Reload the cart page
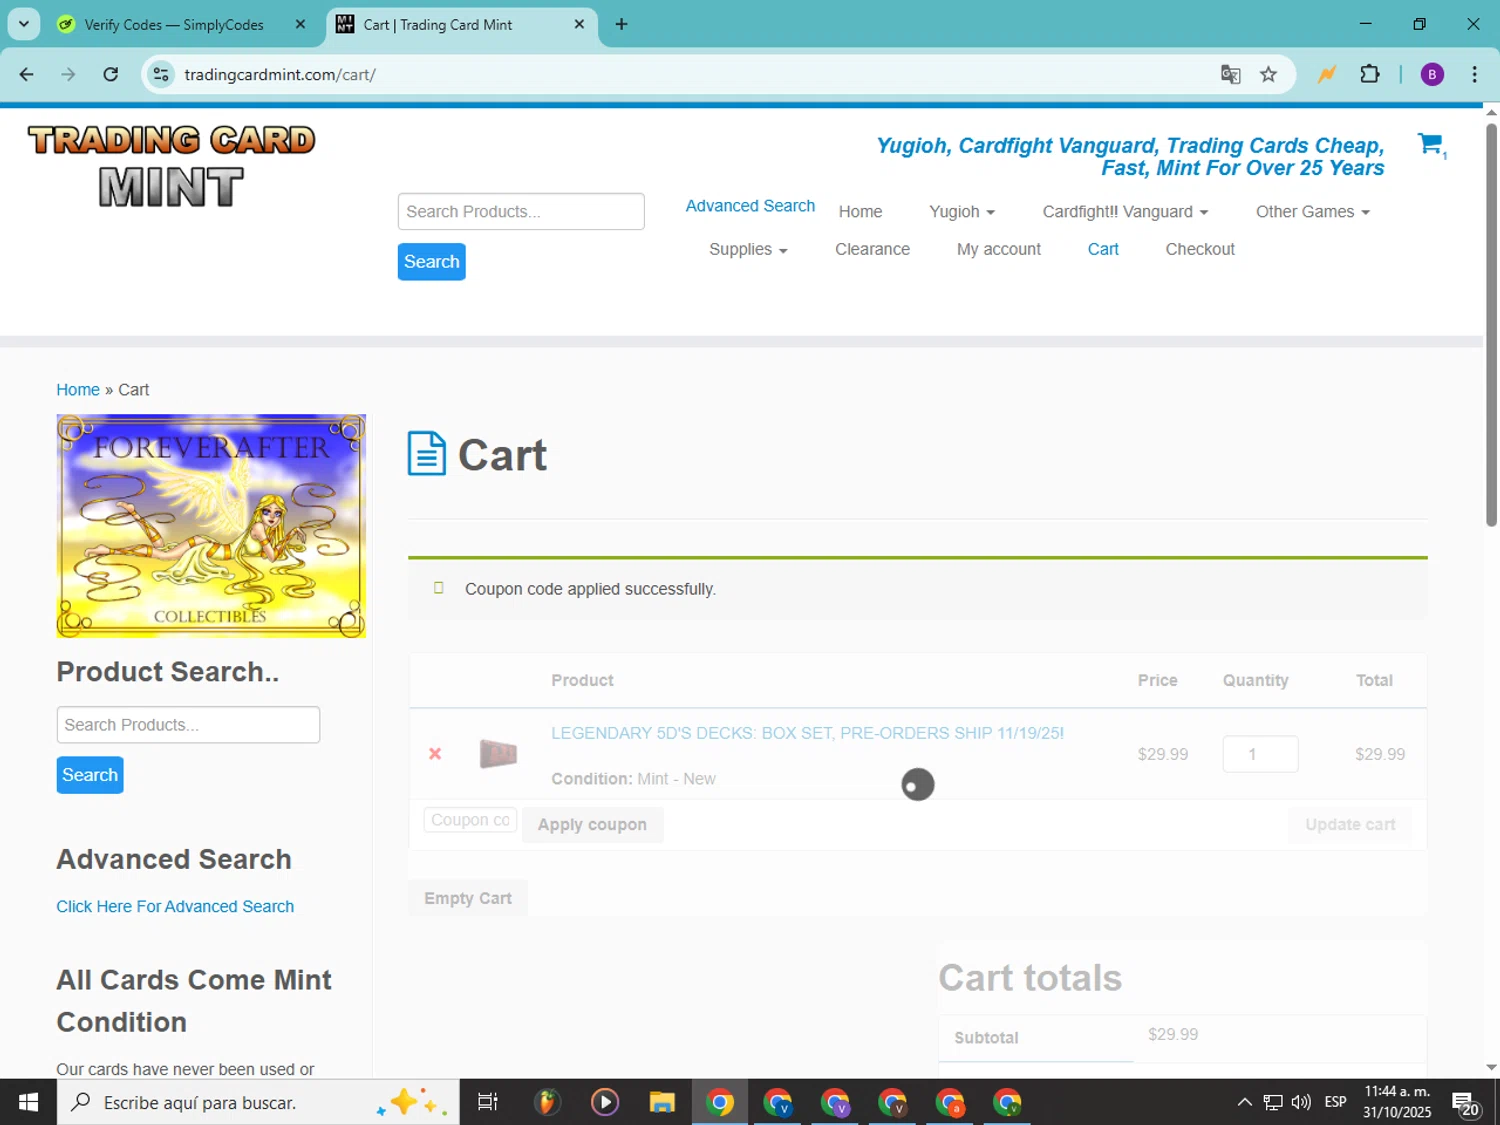 [111, 74]
